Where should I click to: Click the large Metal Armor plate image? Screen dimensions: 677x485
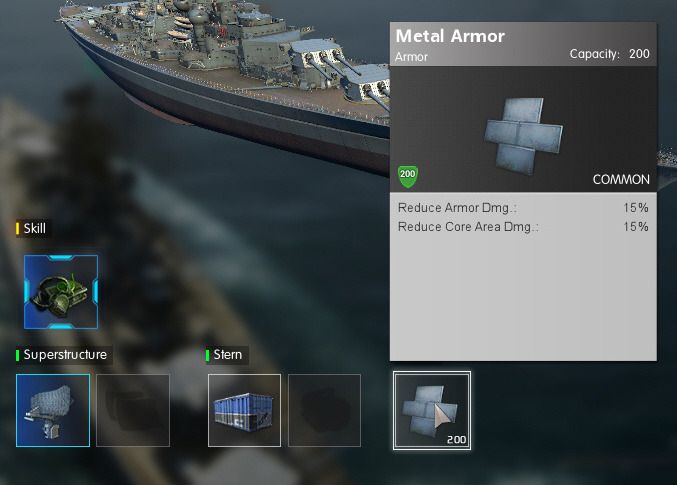524,136
